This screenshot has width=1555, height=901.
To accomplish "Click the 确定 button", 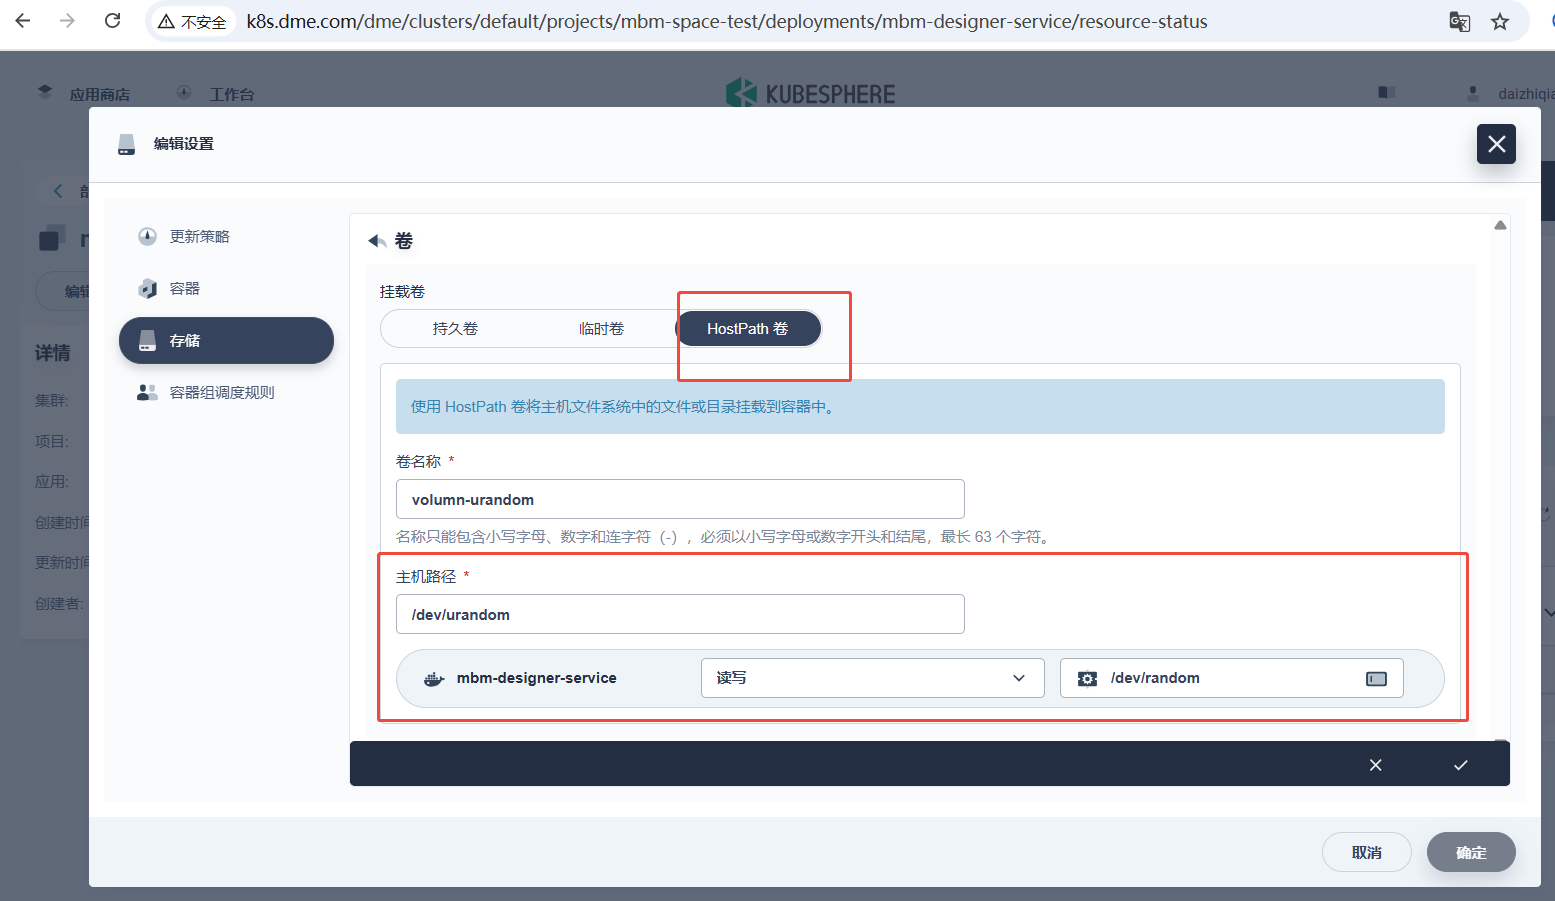I will click(1470, 853).
